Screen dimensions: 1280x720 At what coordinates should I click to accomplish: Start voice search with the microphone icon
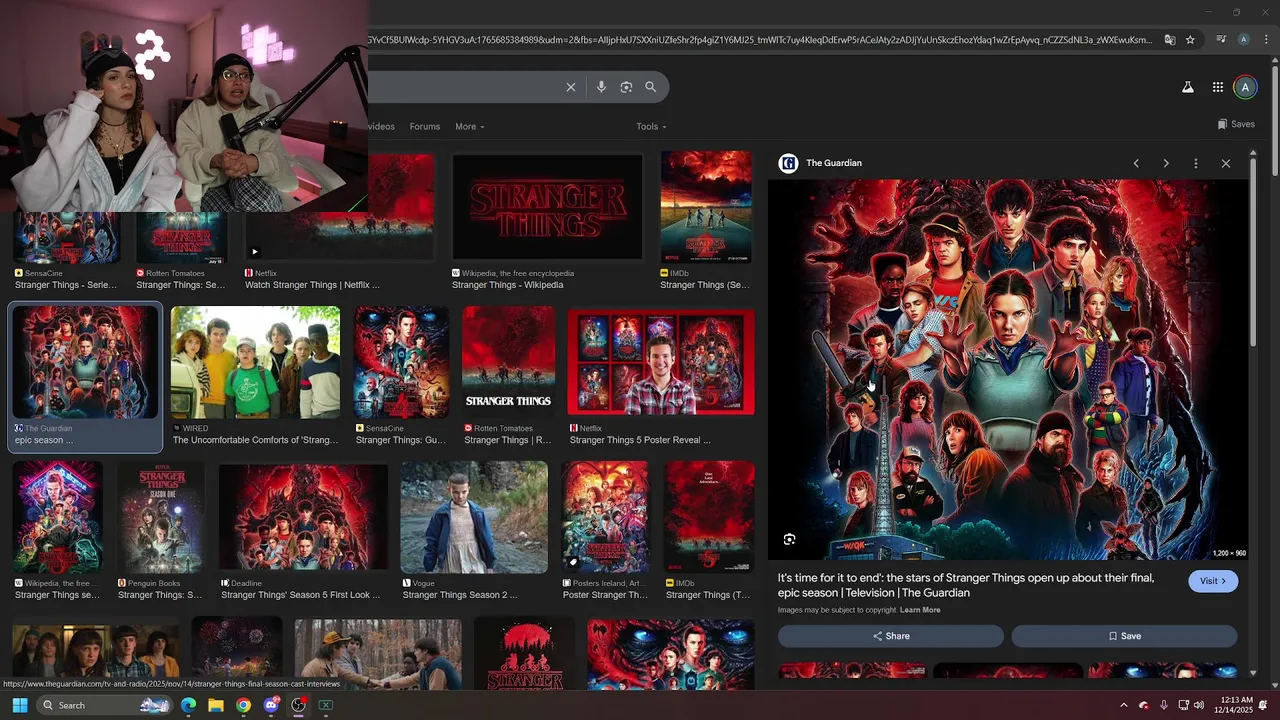tap(601, 87)
